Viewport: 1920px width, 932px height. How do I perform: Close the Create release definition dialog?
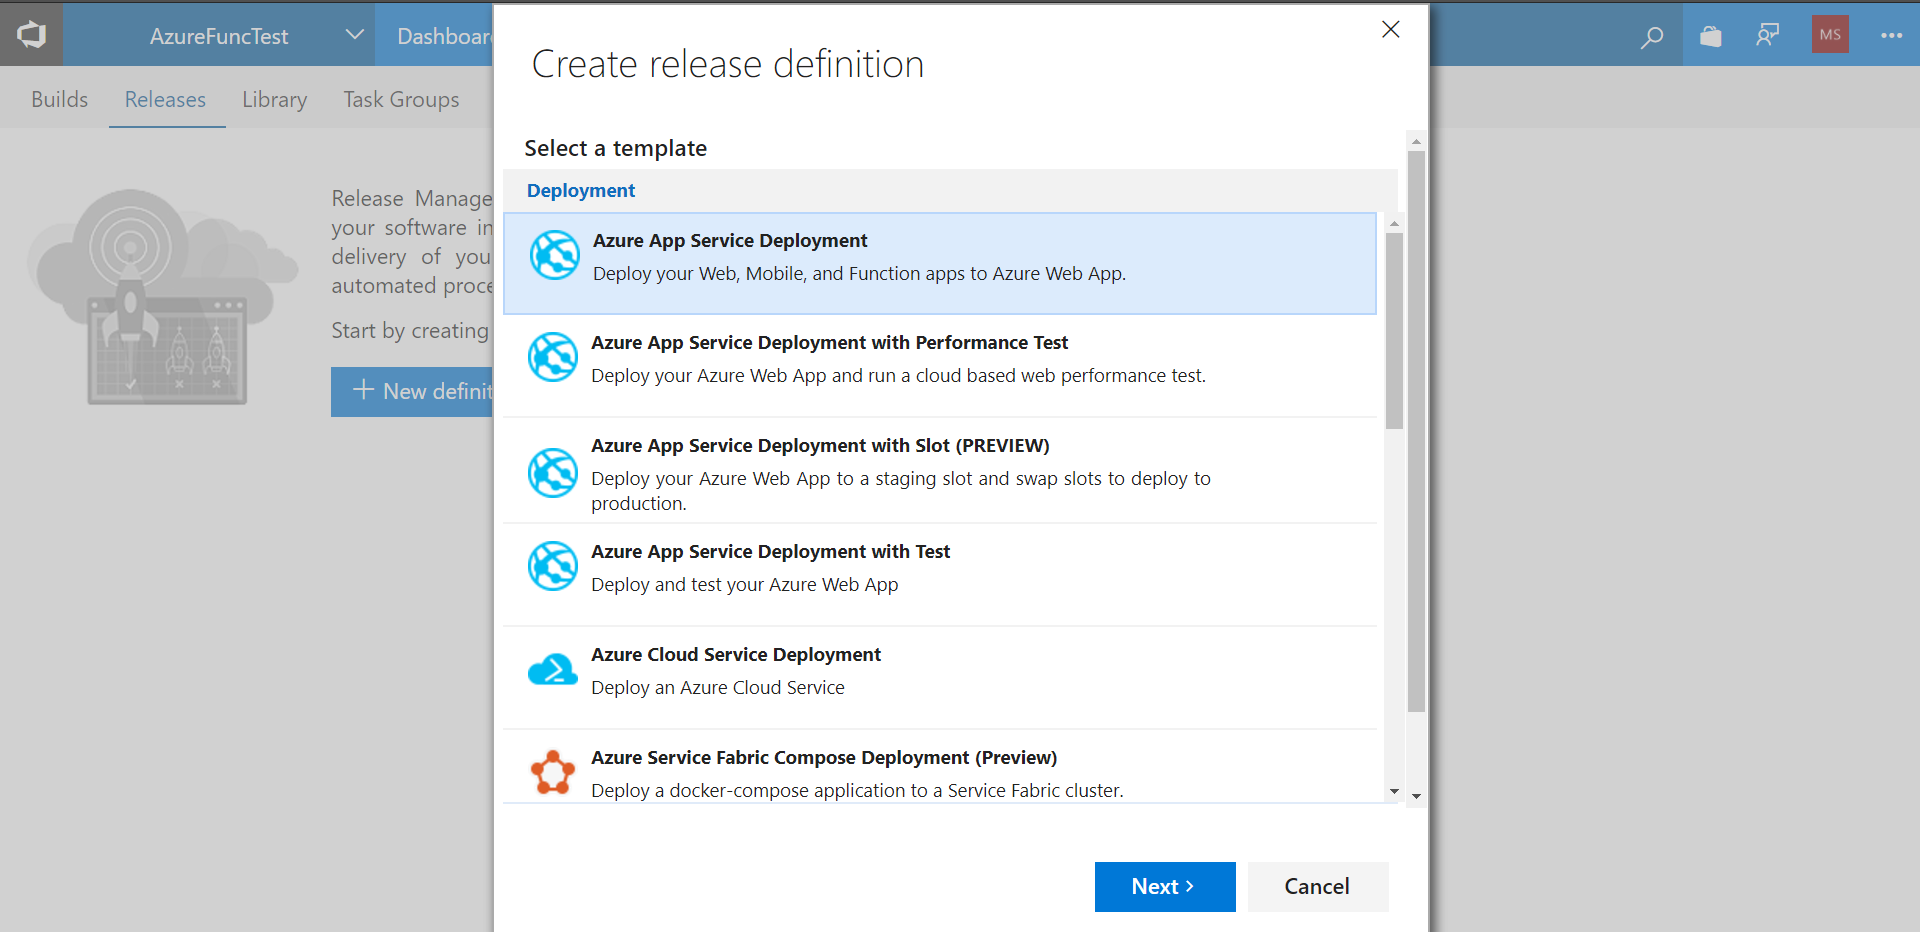coord(1390,30)
